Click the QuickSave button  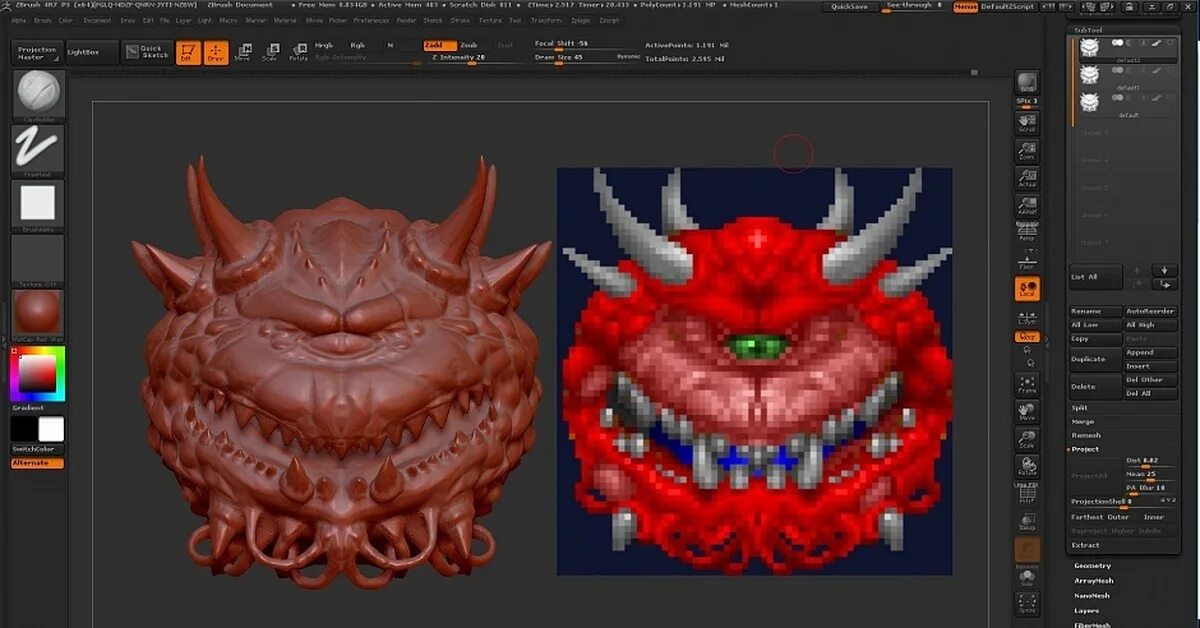click(x=850, y=6)
